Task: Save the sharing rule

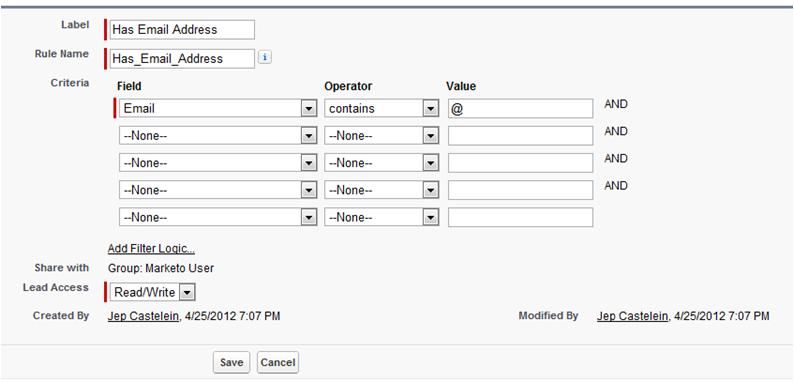Action: (231, 363)
